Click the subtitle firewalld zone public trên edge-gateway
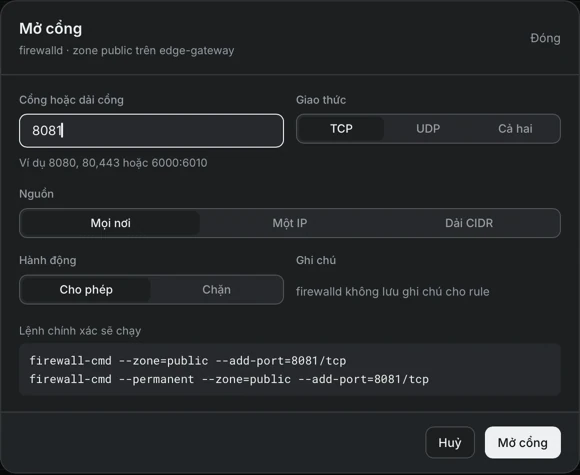This screenshot has height=475, width=580. coord(127,50)
